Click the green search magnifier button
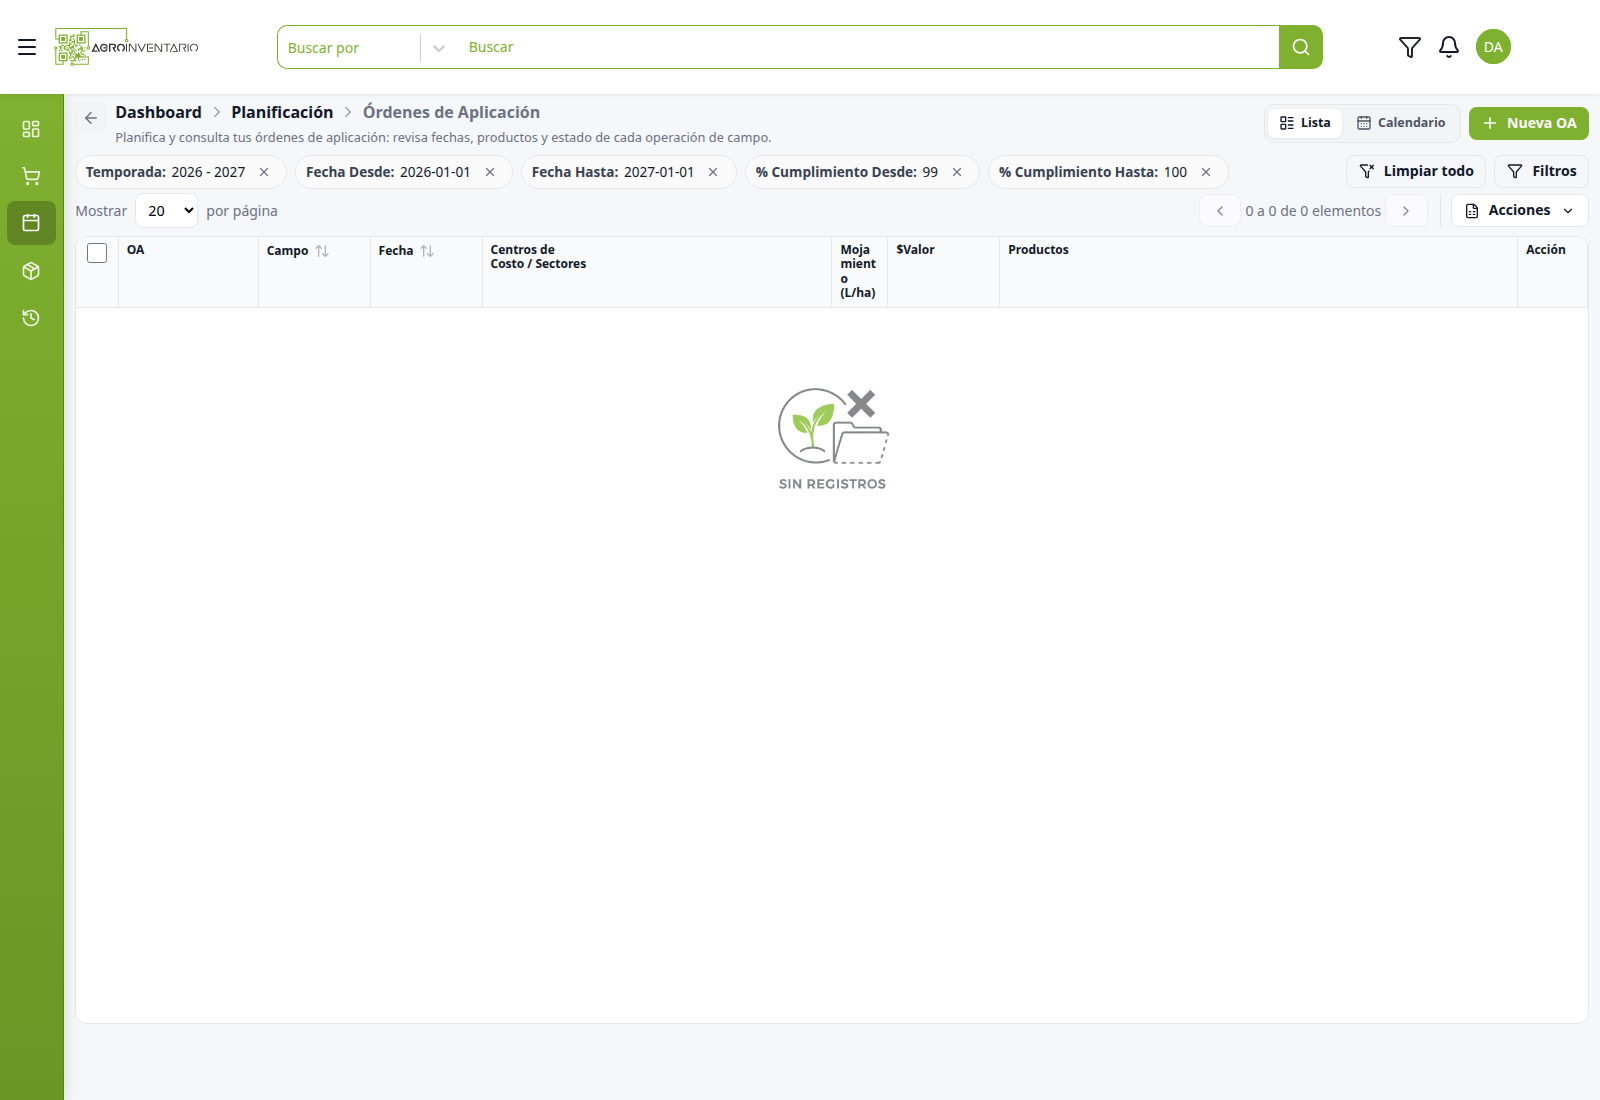1600x1100 pixels. (1300, 47)
